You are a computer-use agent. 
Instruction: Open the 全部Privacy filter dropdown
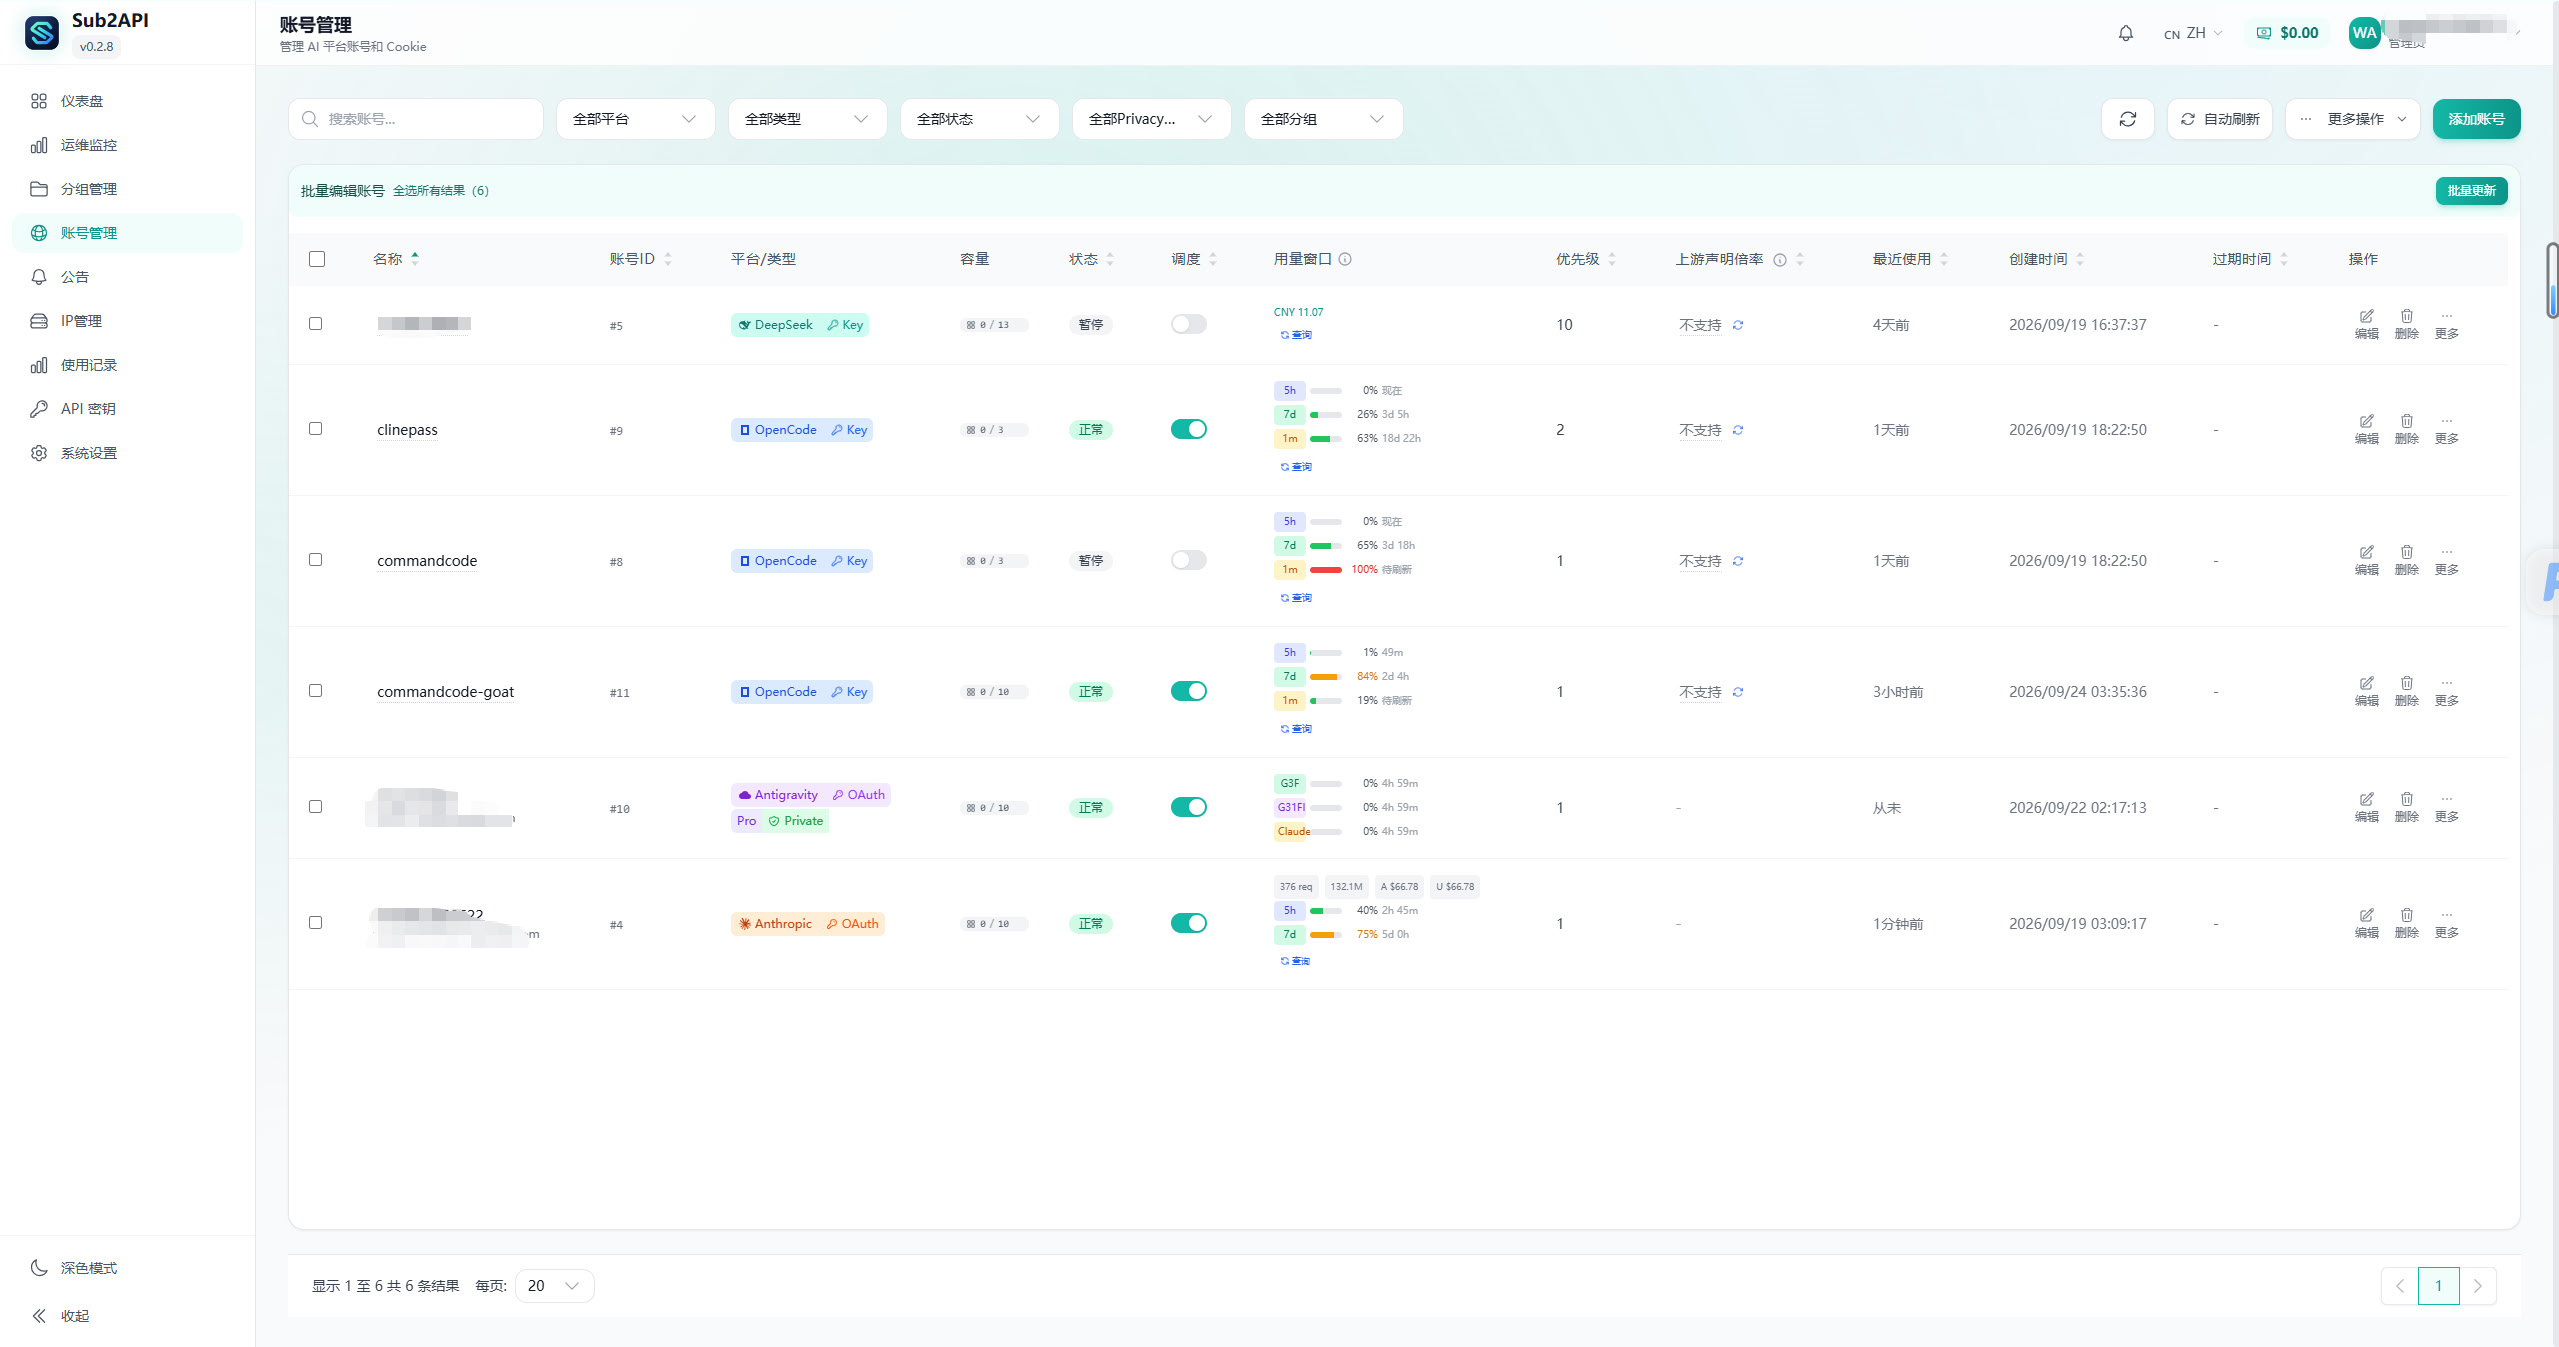1151,119
